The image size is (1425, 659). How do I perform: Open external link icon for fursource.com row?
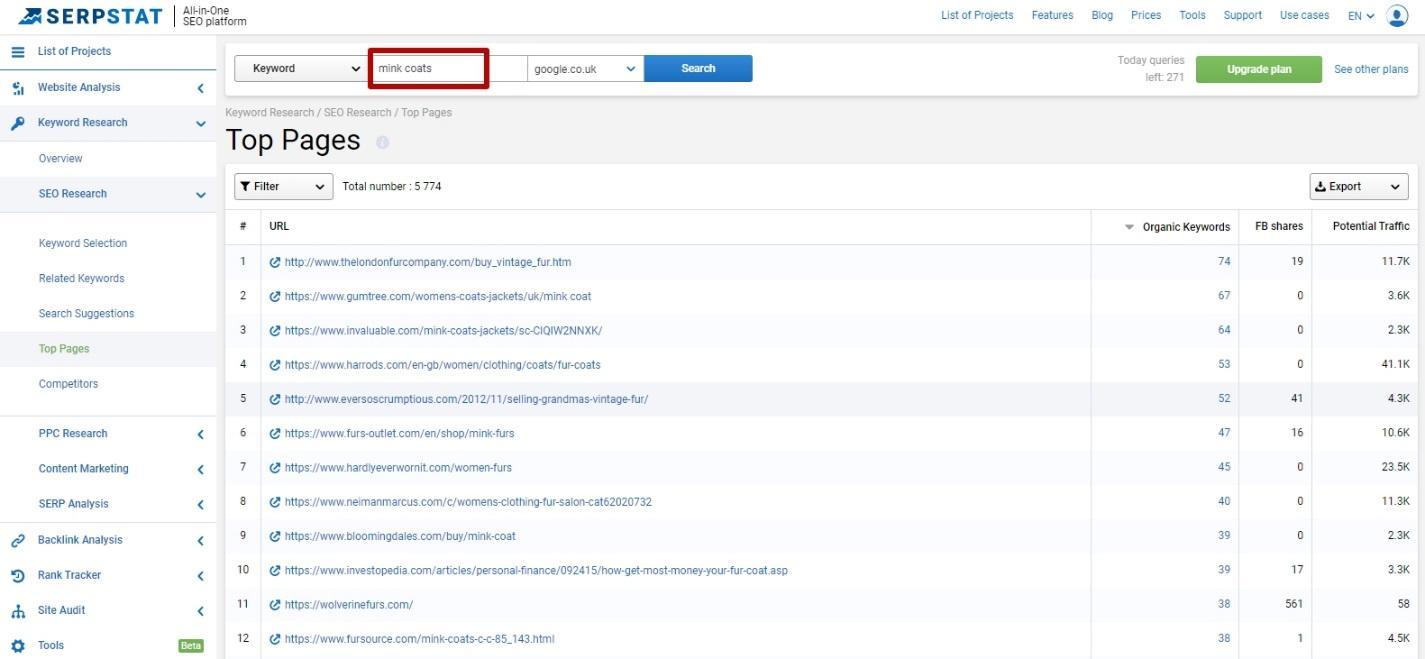coord(275,639)
